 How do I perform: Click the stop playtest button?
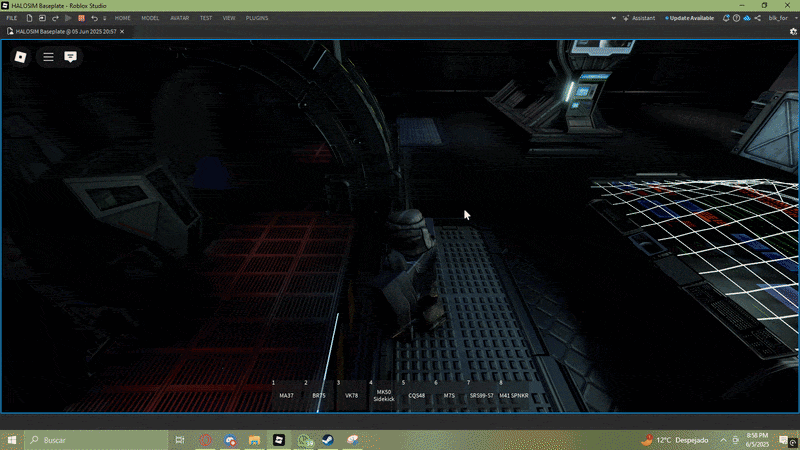80,18
